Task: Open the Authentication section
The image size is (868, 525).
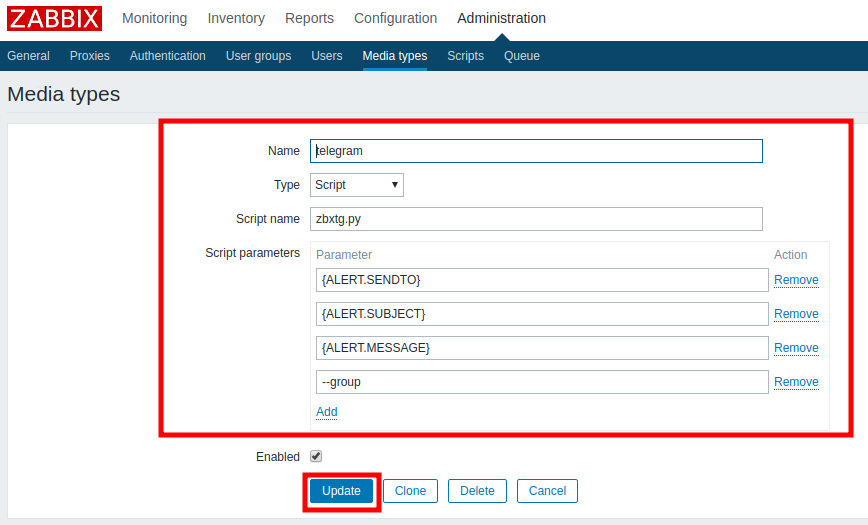Action: click(167, 56)
